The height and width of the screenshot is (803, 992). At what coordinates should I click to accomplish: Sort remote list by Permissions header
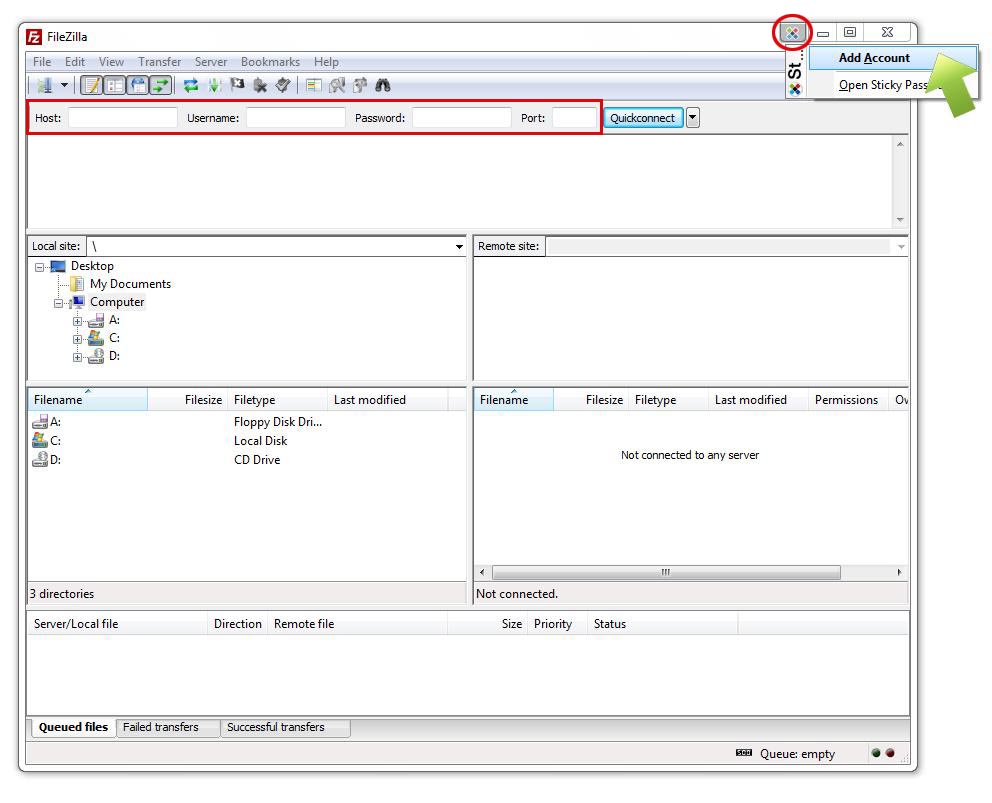click(x=848, y=400)
